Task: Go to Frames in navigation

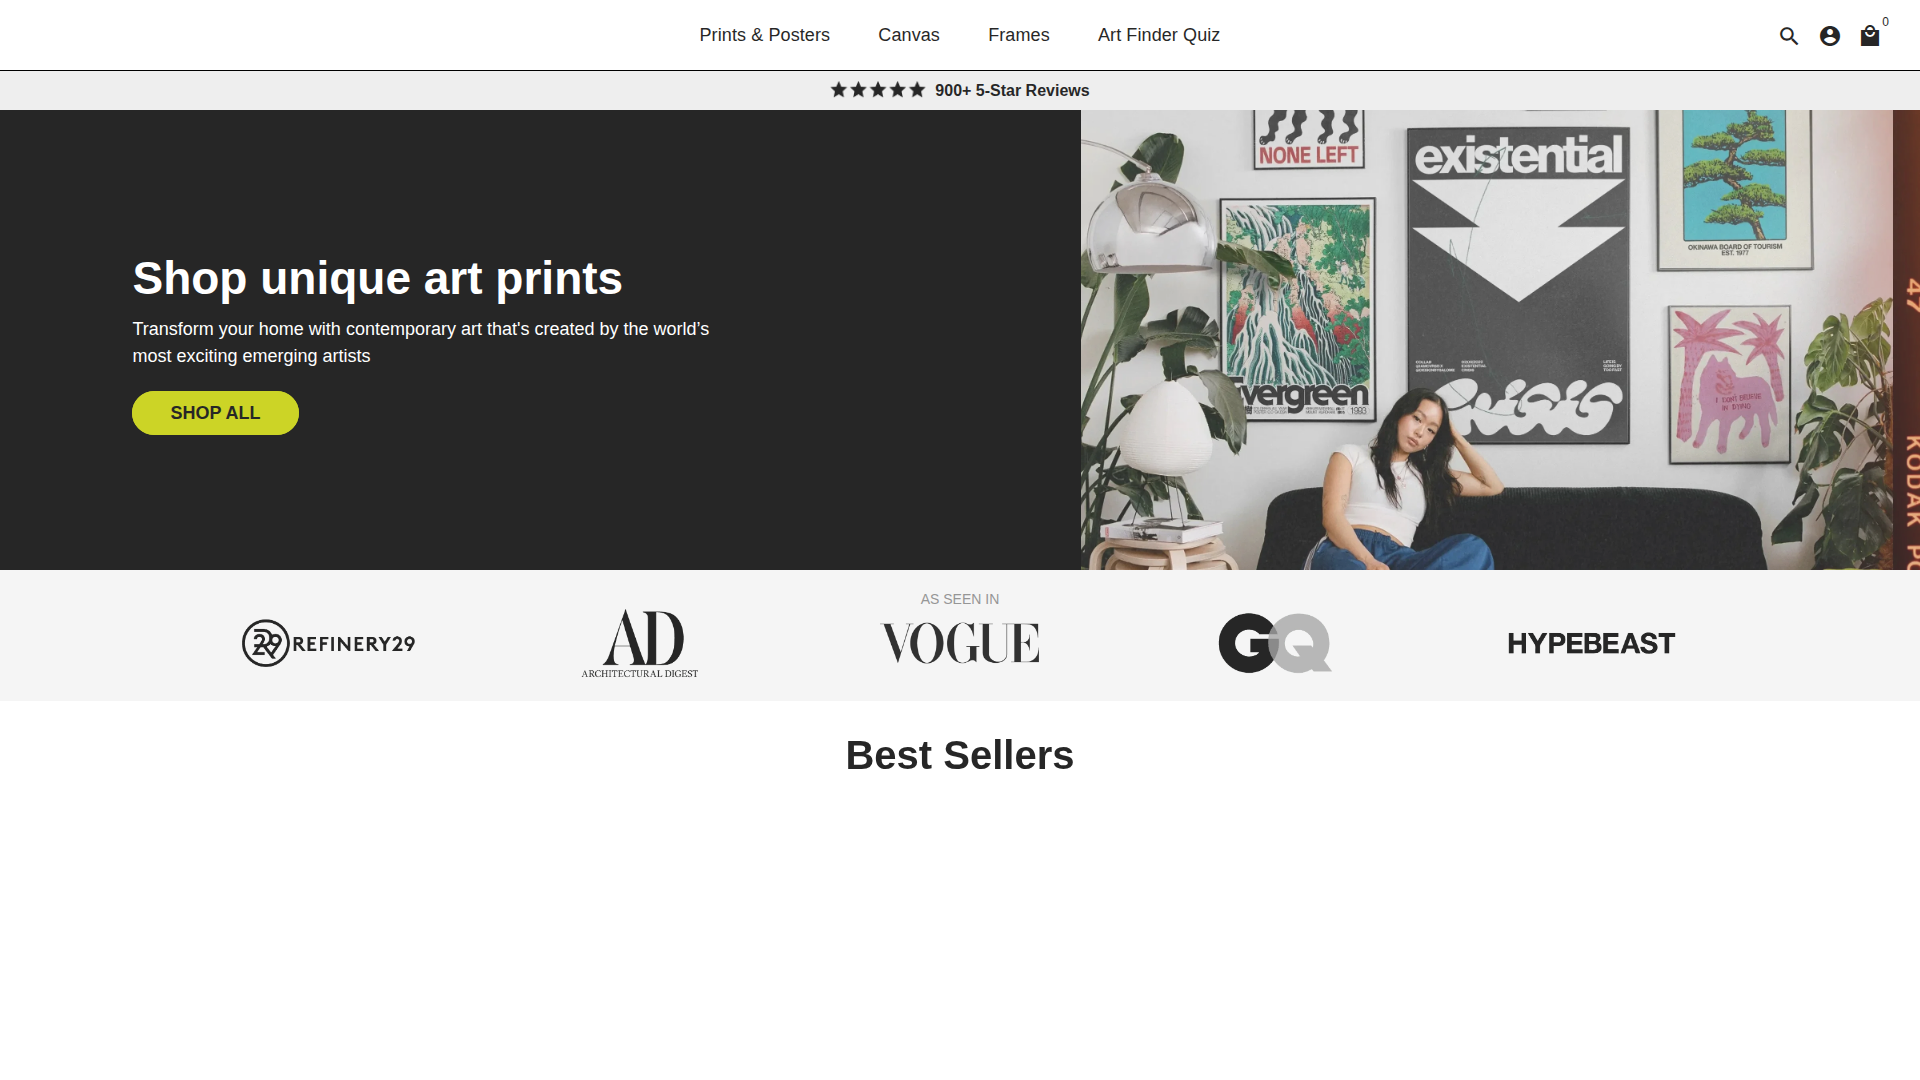Action: pyautogui.click(x=1018, y=35)
